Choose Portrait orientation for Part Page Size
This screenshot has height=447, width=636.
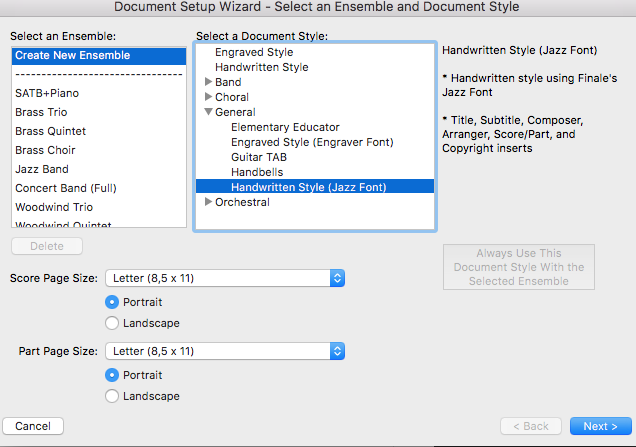(x=112, y=375)
